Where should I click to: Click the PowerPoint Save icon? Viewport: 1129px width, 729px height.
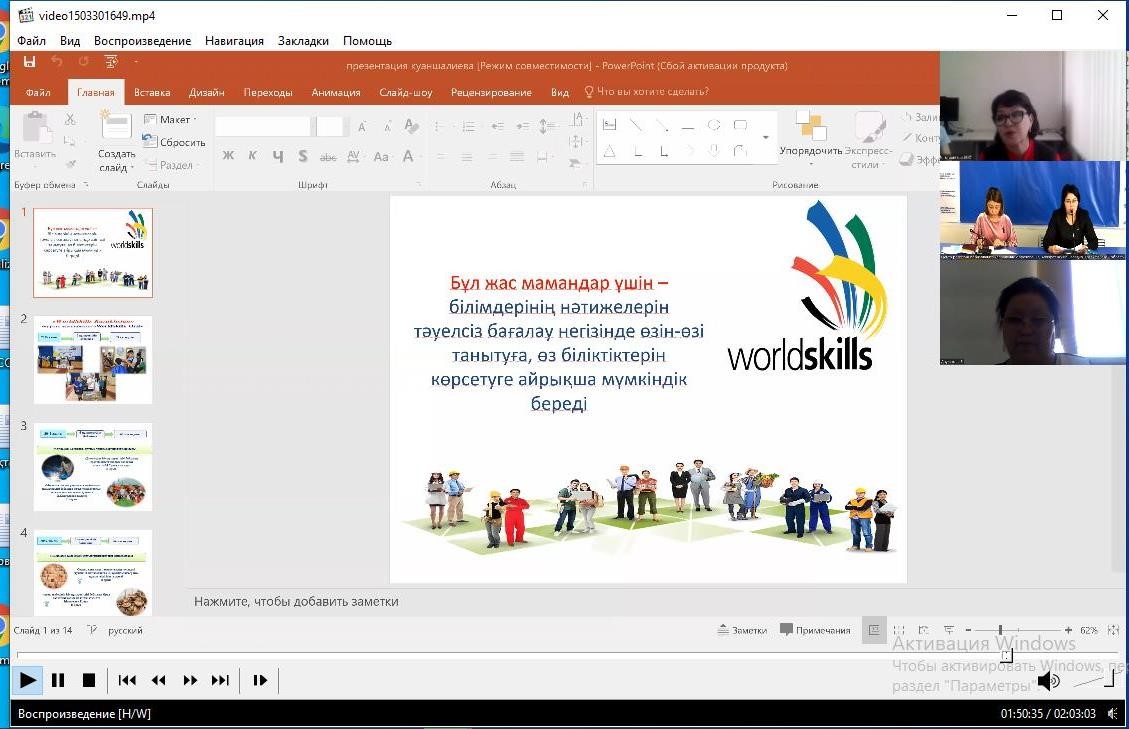[x=30, y=62]
